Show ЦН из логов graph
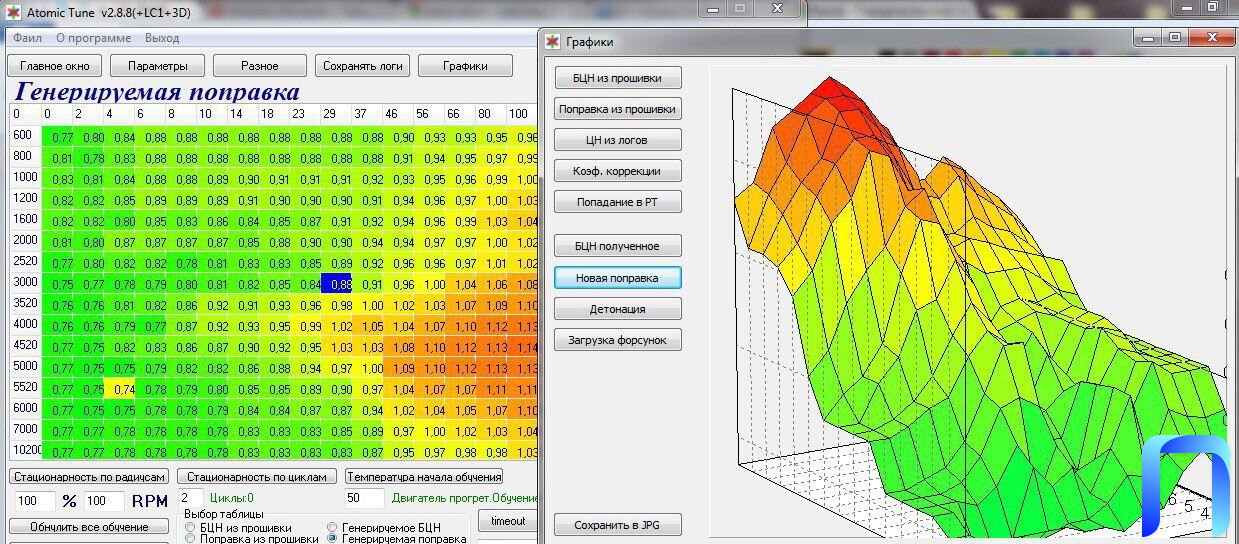The width and height of the screenshot is (1239, 544). 618,139
